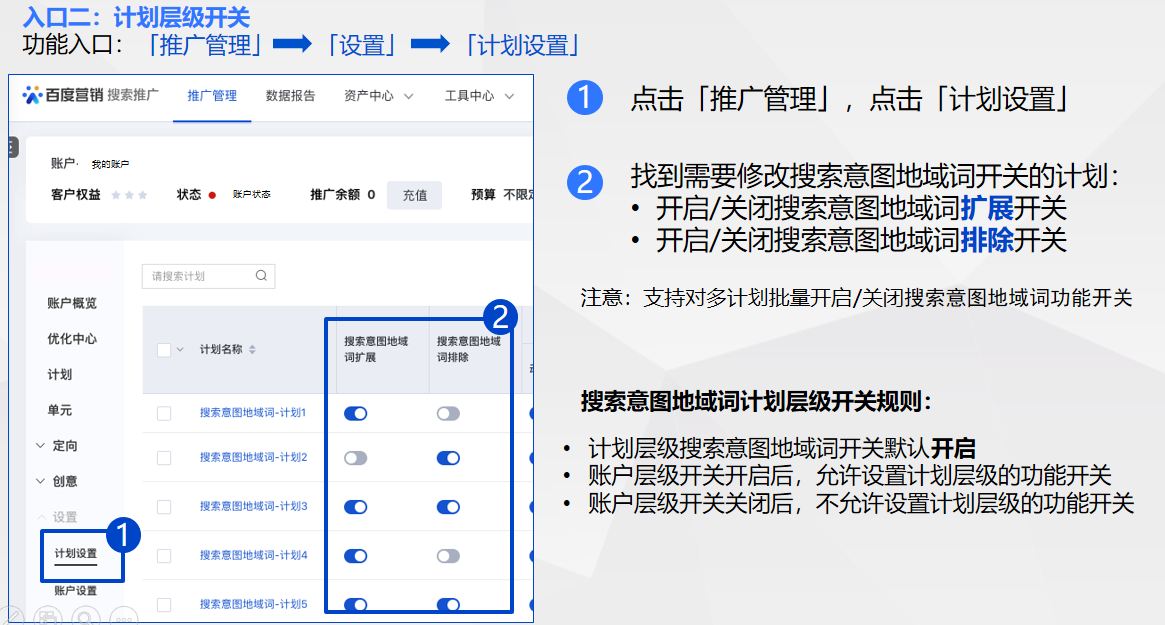Click the 客户权益 star rating icons
This screenshot has height=625, width=1165.
129,195
